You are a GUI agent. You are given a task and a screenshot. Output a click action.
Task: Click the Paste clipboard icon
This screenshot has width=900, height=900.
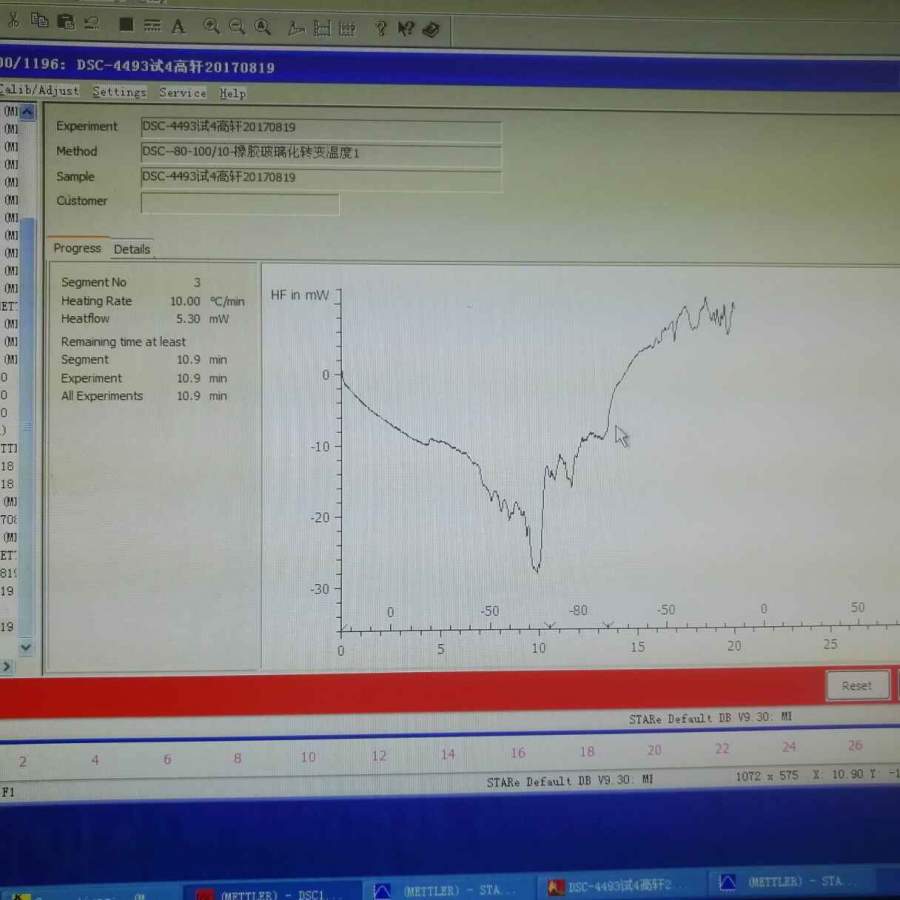click(x=65, y=22)
